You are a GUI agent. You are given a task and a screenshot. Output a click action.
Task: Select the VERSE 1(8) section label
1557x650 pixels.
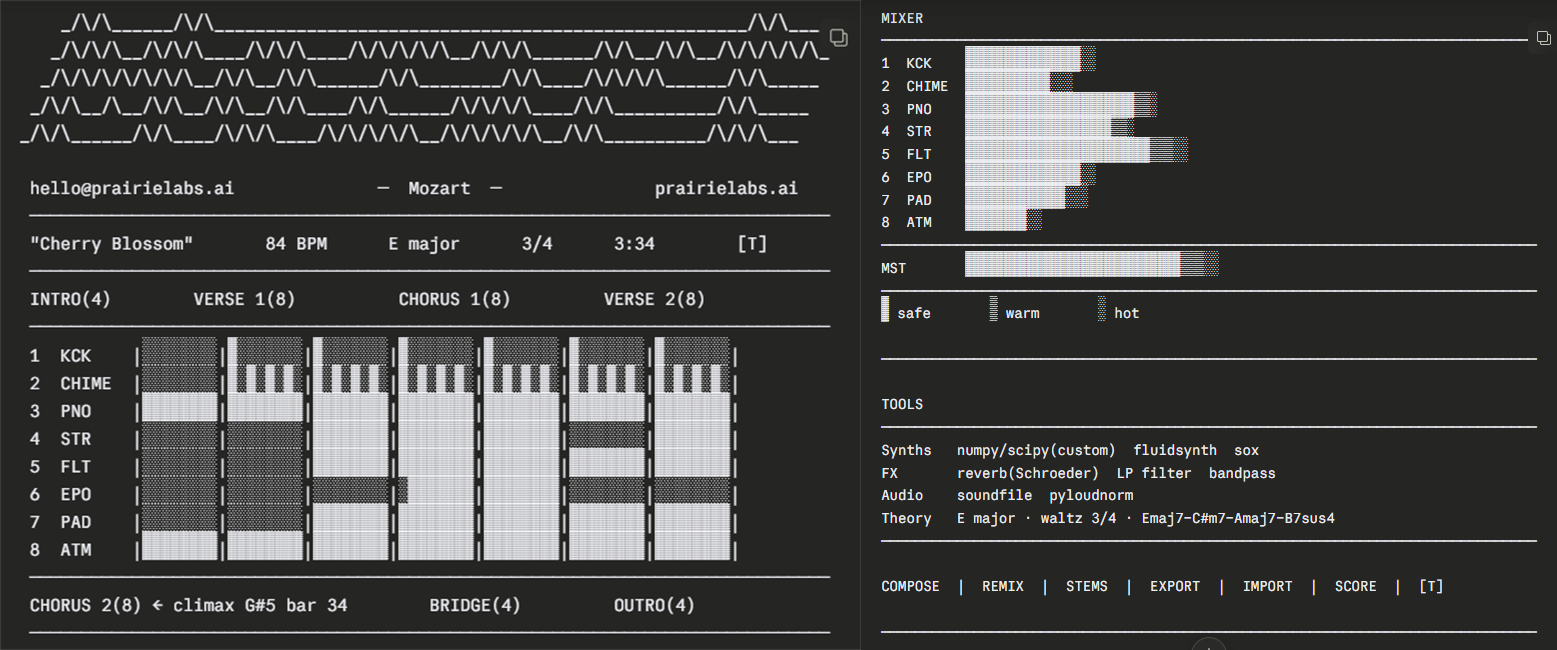coord(245,299)
